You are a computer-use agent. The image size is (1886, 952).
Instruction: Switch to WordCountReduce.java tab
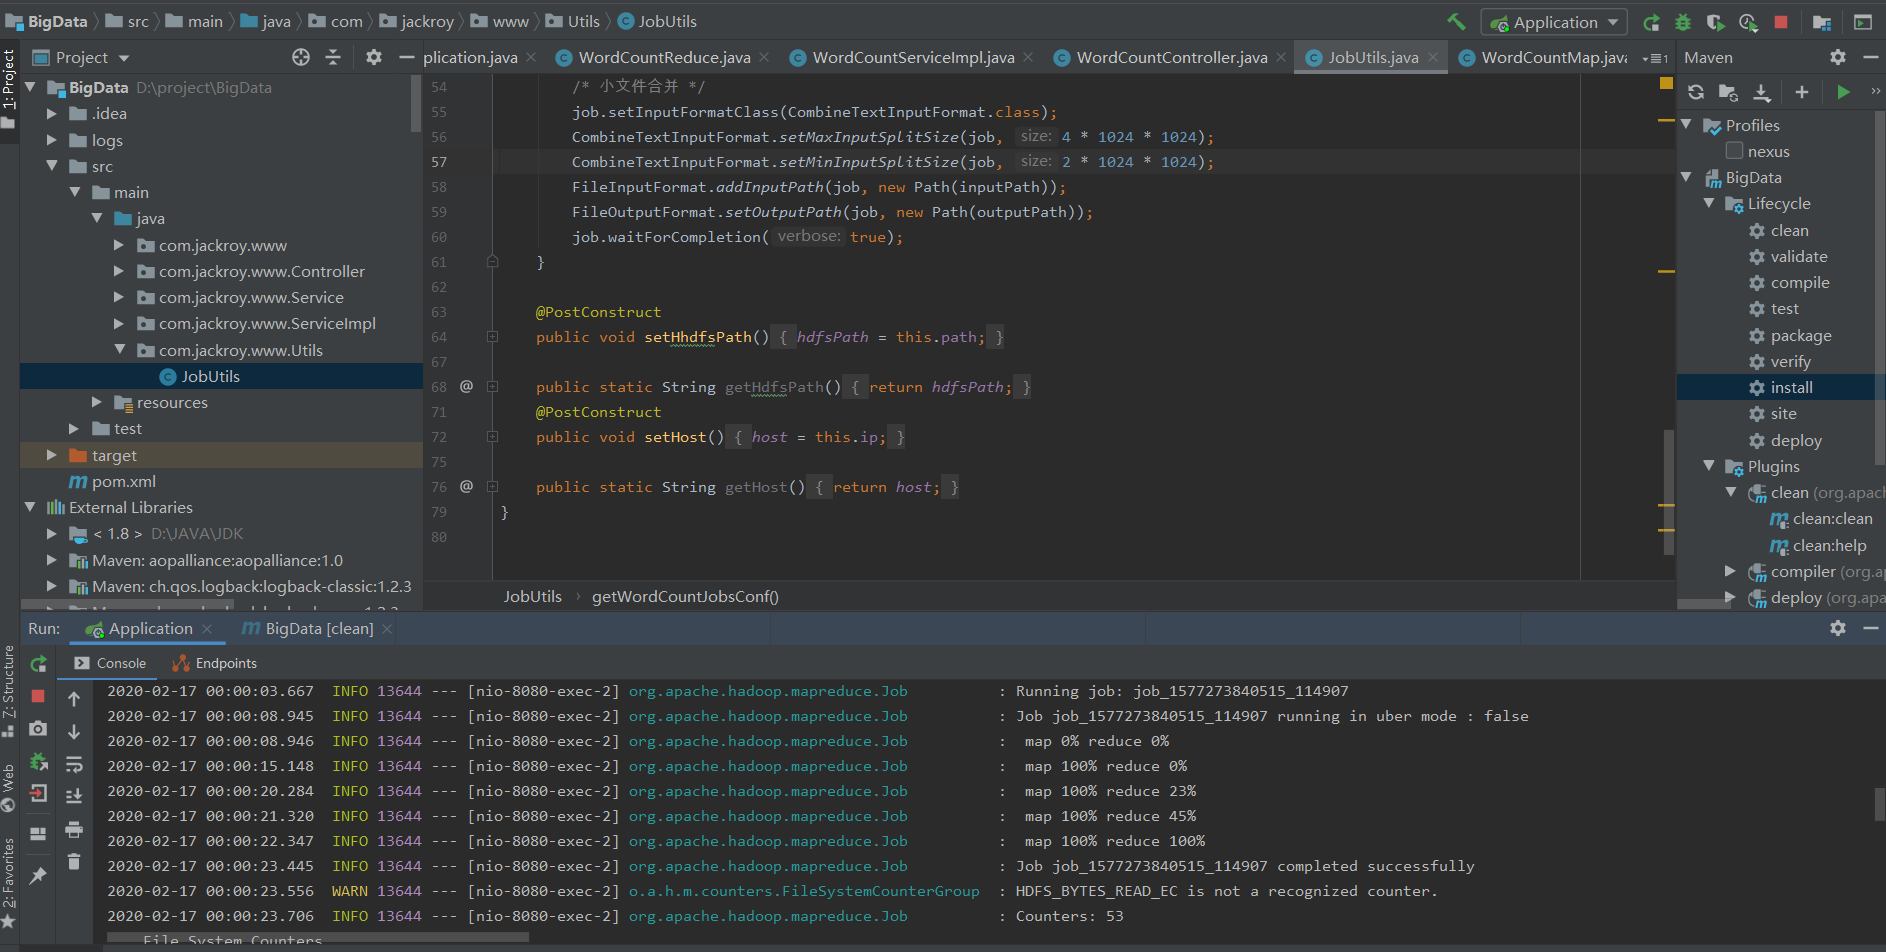pos(664,57)
